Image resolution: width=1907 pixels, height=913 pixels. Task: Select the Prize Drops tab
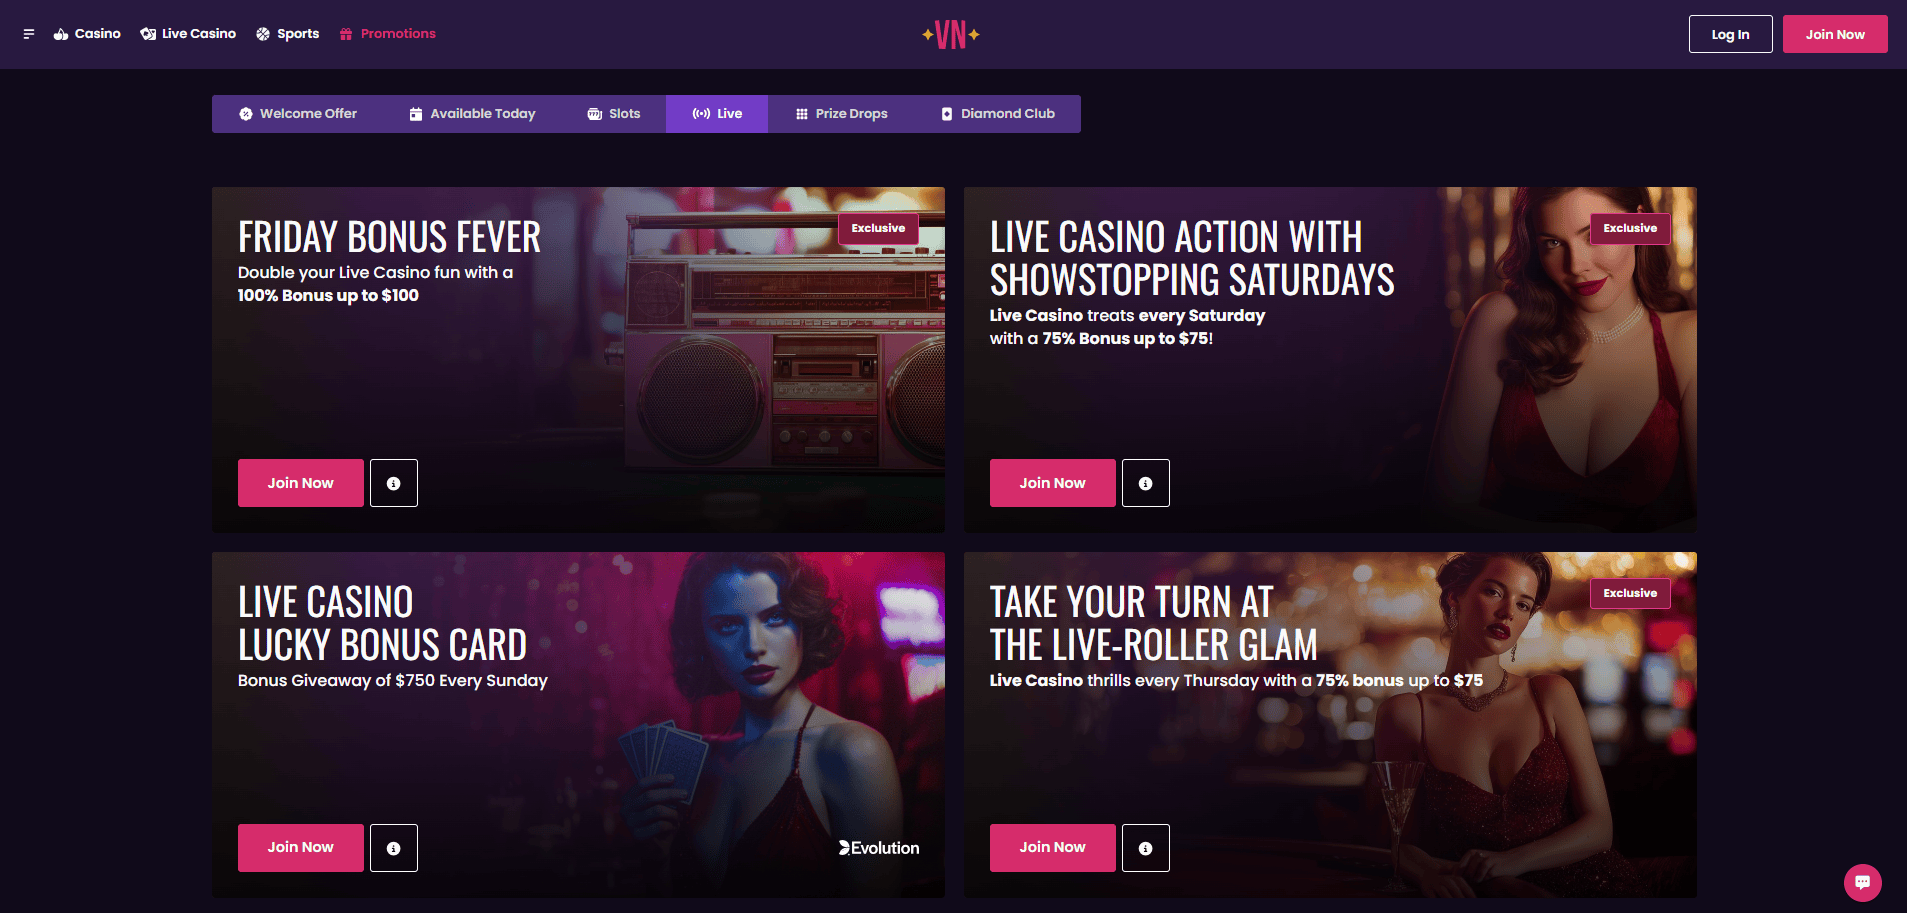click(841, 114)
